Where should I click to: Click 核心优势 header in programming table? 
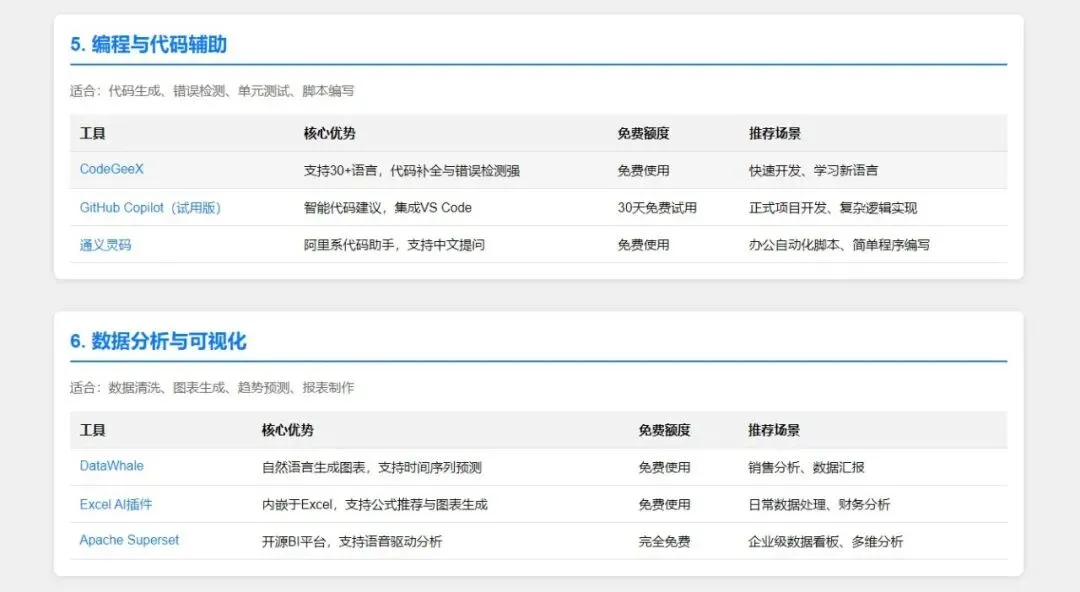coord(329,133)
